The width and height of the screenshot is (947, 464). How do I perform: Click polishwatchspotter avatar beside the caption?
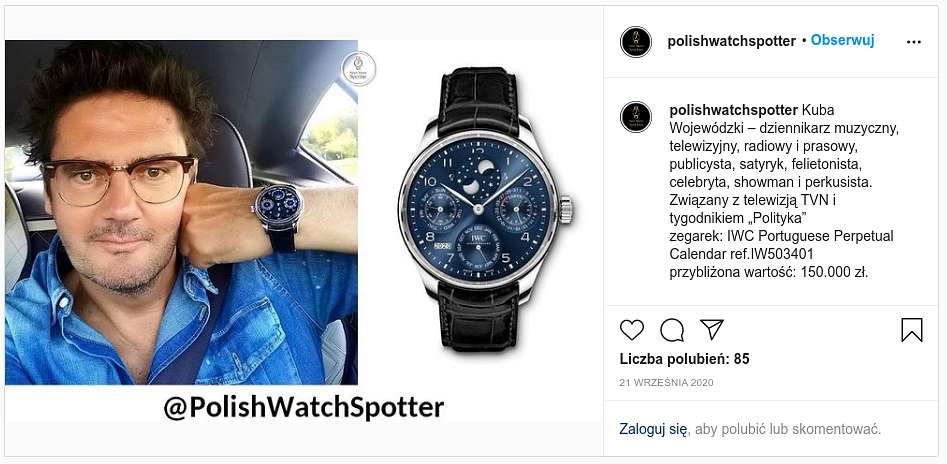(635, 117)
